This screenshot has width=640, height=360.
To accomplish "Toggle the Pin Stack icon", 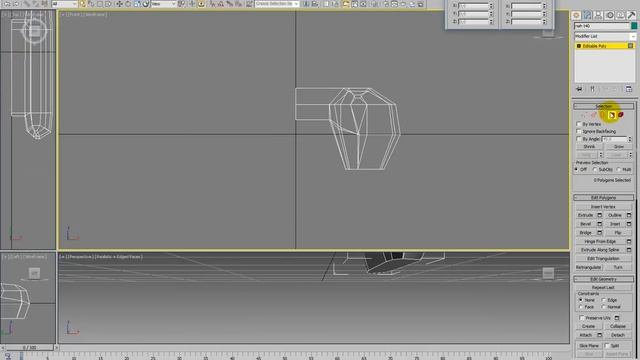I will (x=579, y=89).
